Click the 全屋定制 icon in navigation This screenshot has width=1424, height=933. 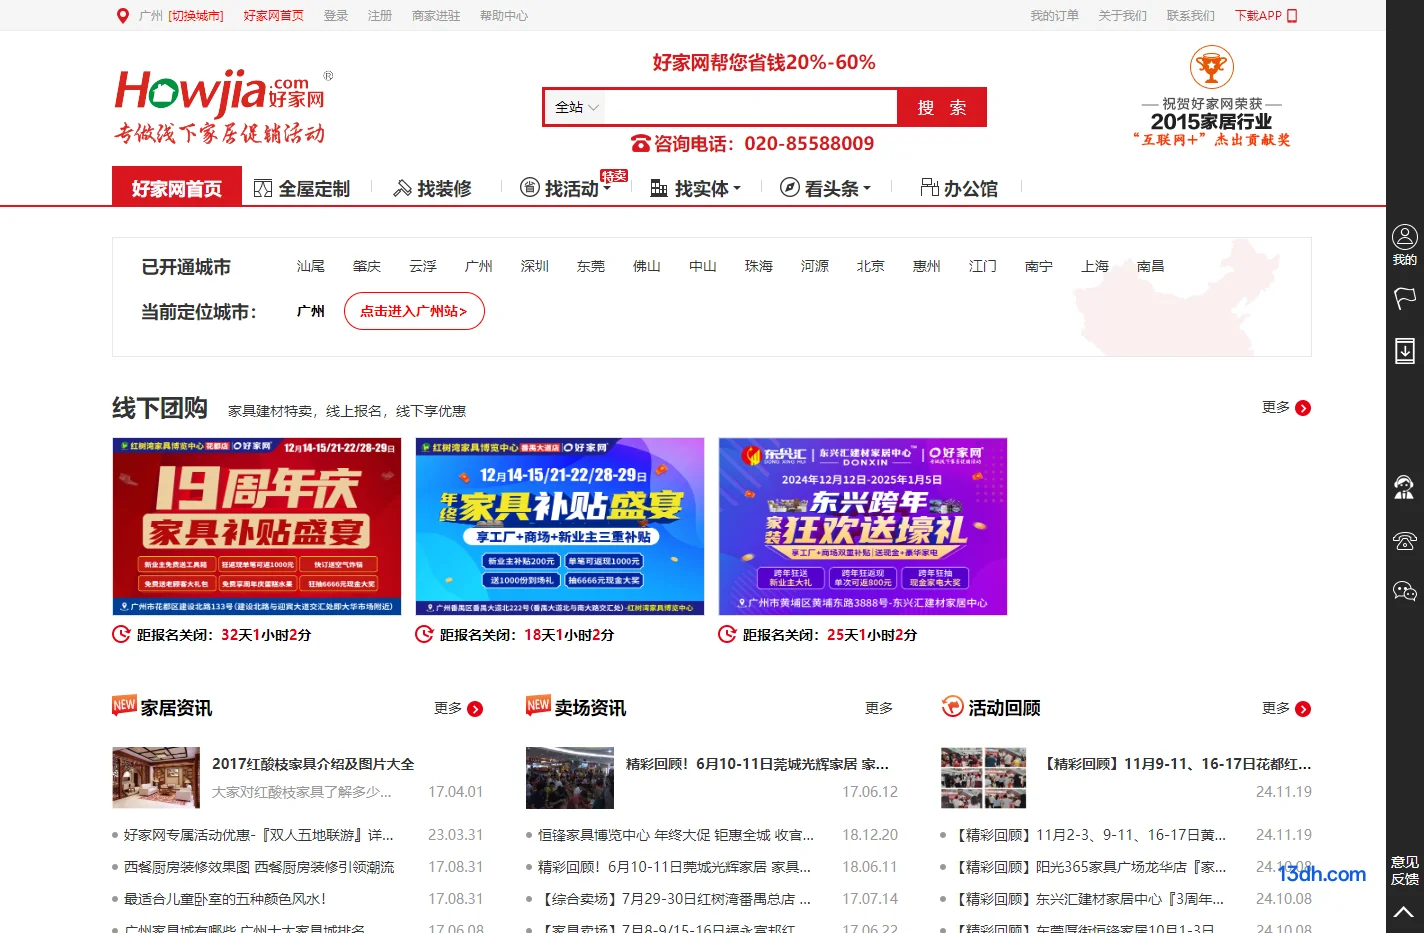click(263, 188)
